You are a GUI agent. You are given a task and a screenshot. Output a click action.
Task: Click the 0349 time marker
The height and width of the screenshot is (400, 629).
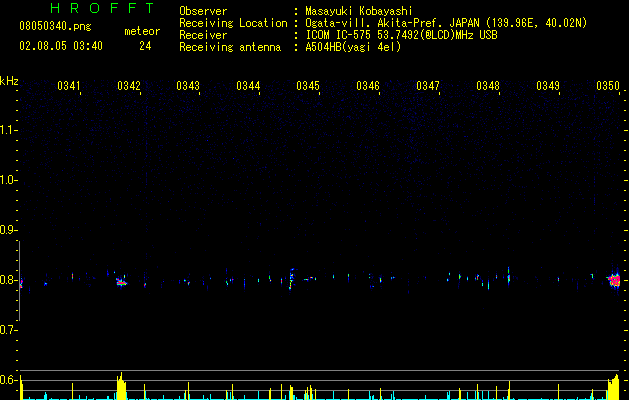click(548, 86)
